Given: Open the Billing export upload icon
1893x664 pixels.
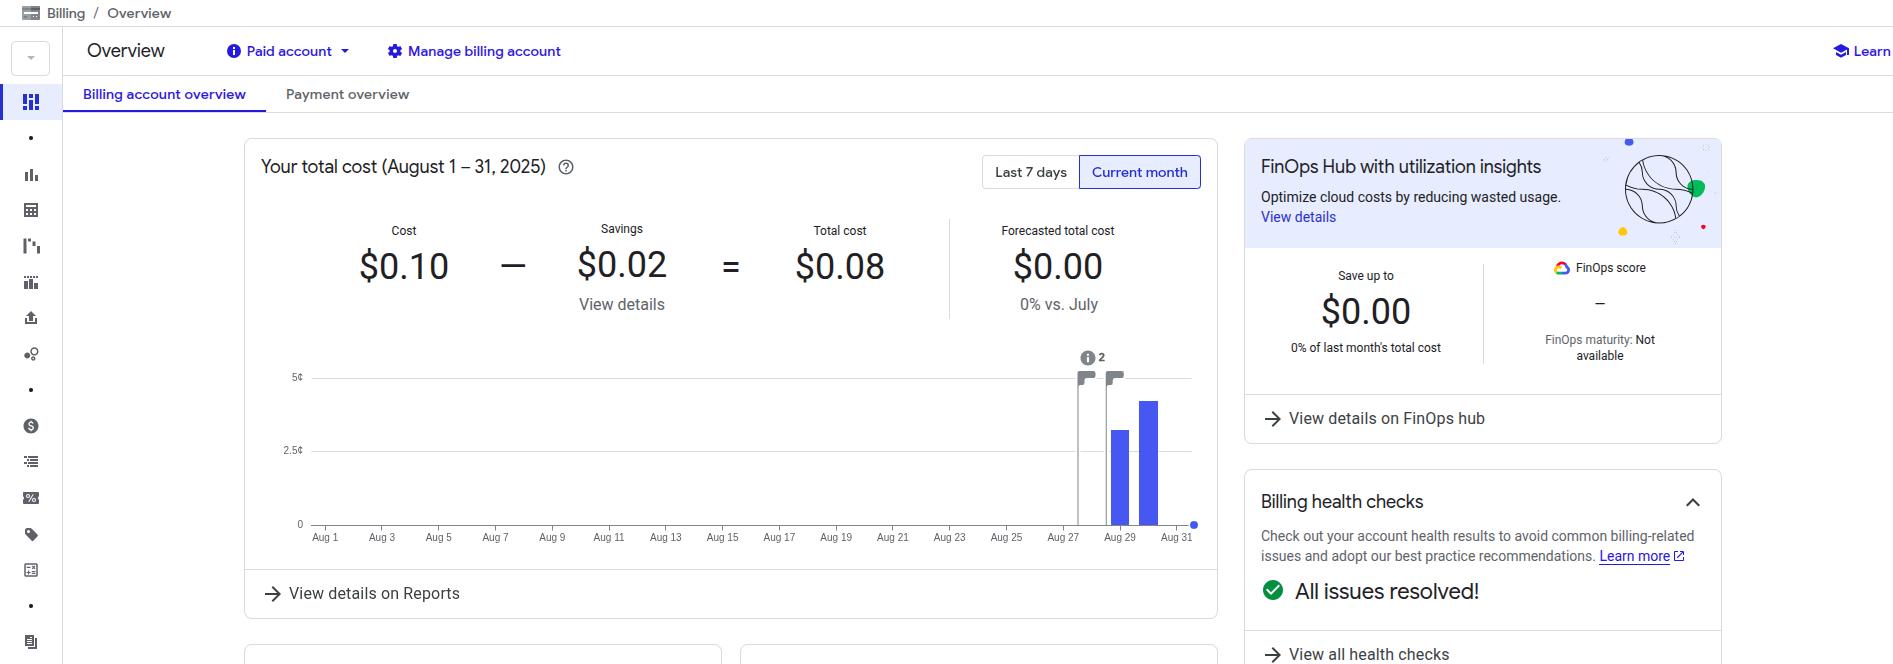Looking at the screenshot, I should pyautogui.click(x=31, y=318).
